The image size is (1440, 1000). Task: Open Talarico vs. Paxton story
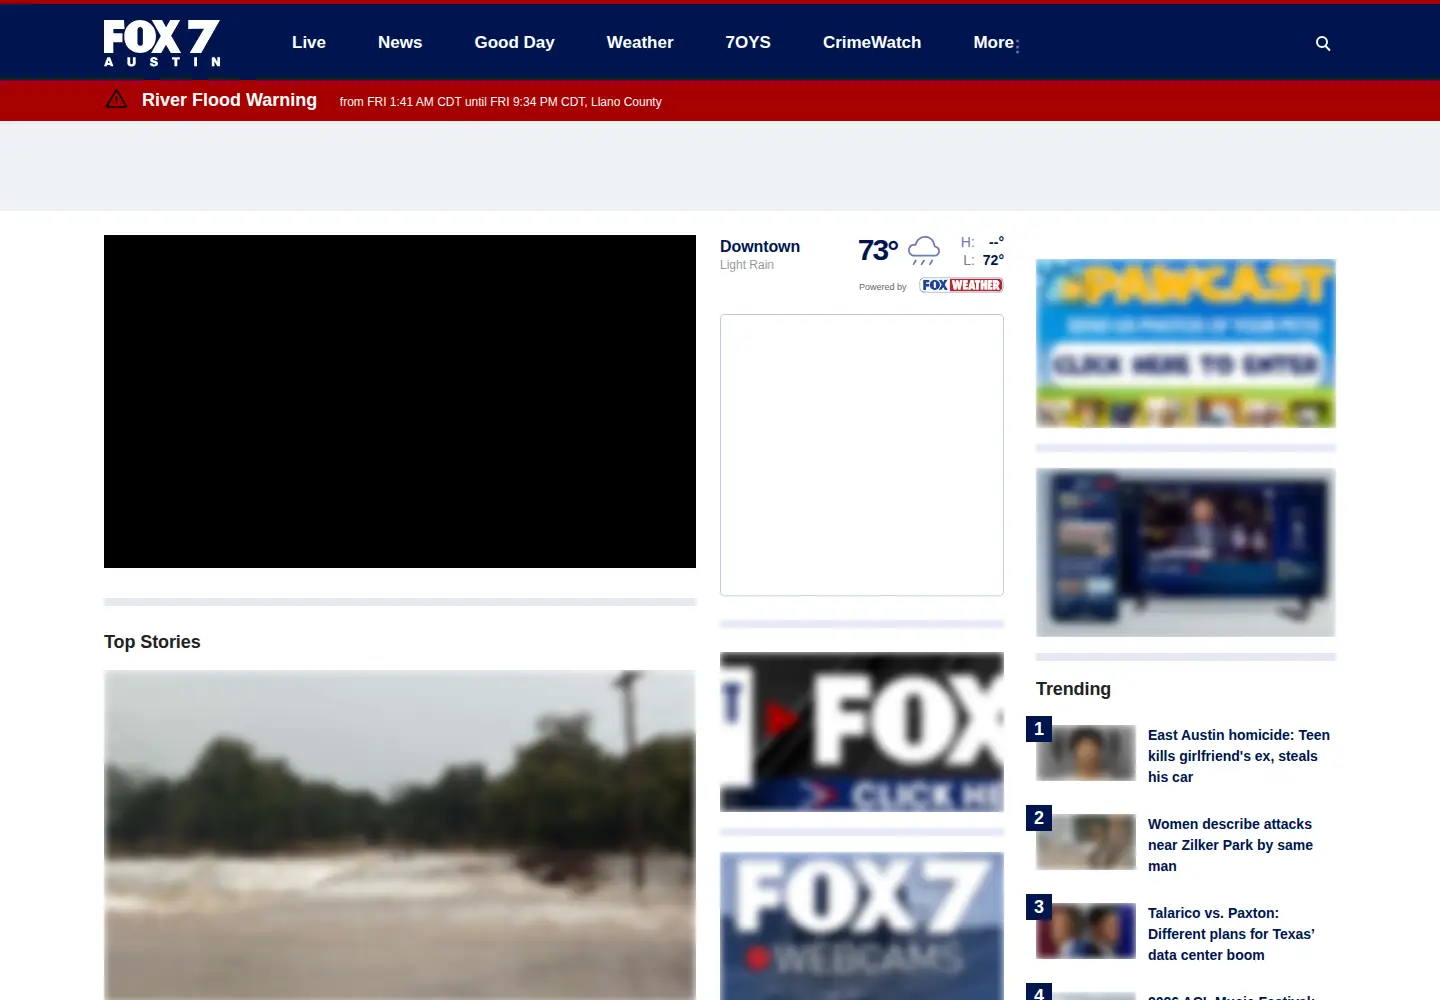(1231, 934)
